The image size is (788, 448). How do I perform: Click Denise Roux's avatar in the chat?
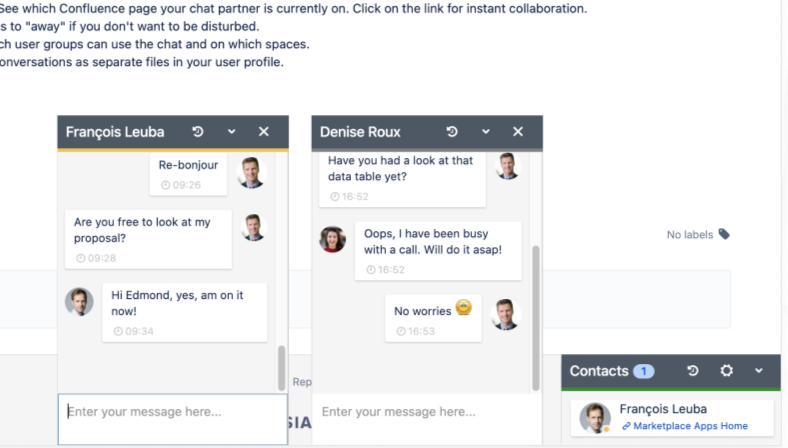pyautogui.click(x=332, y=240)
